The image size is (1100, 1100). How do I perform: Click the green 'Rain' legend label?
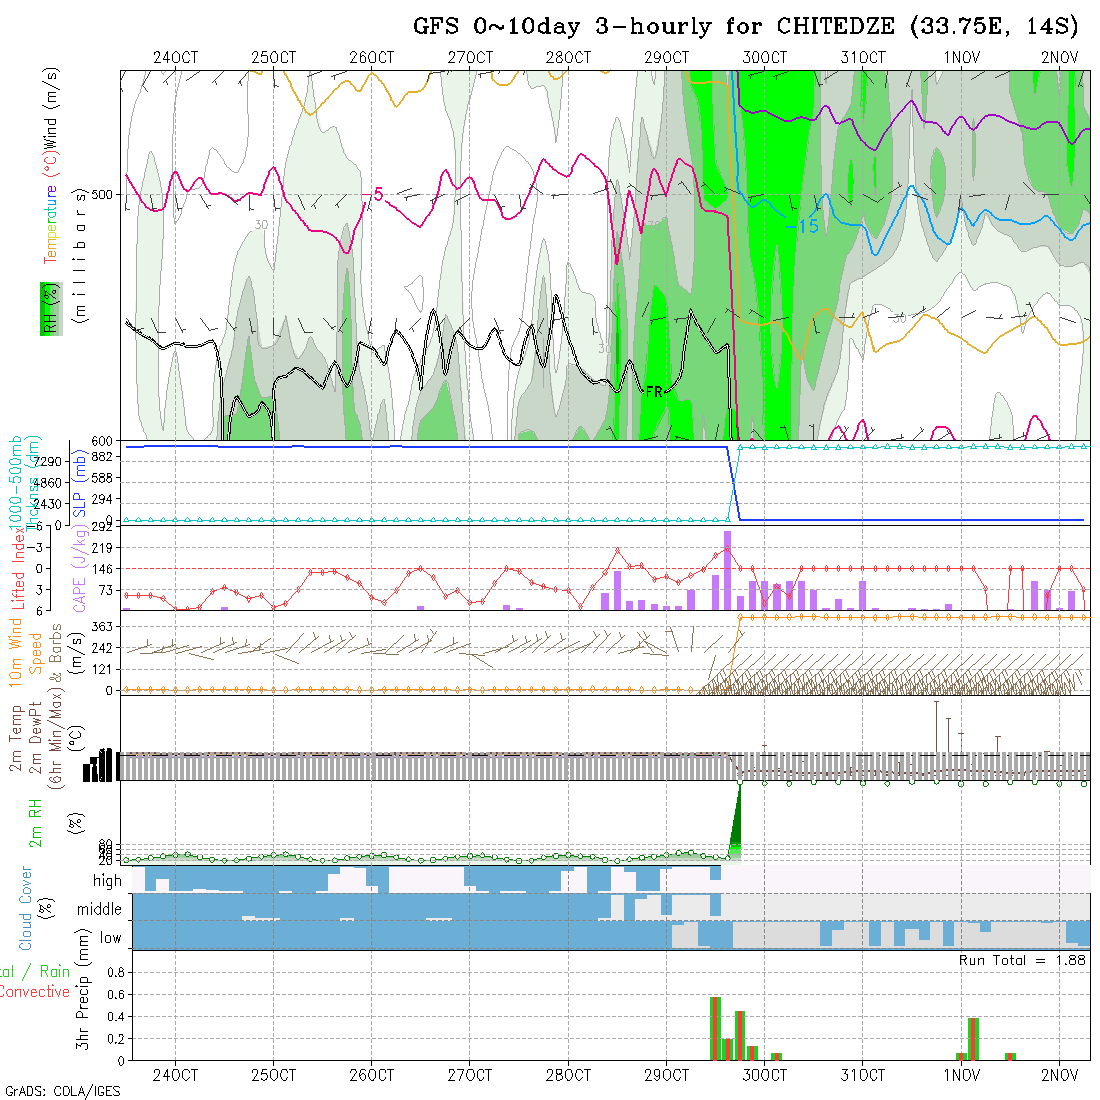54,972
